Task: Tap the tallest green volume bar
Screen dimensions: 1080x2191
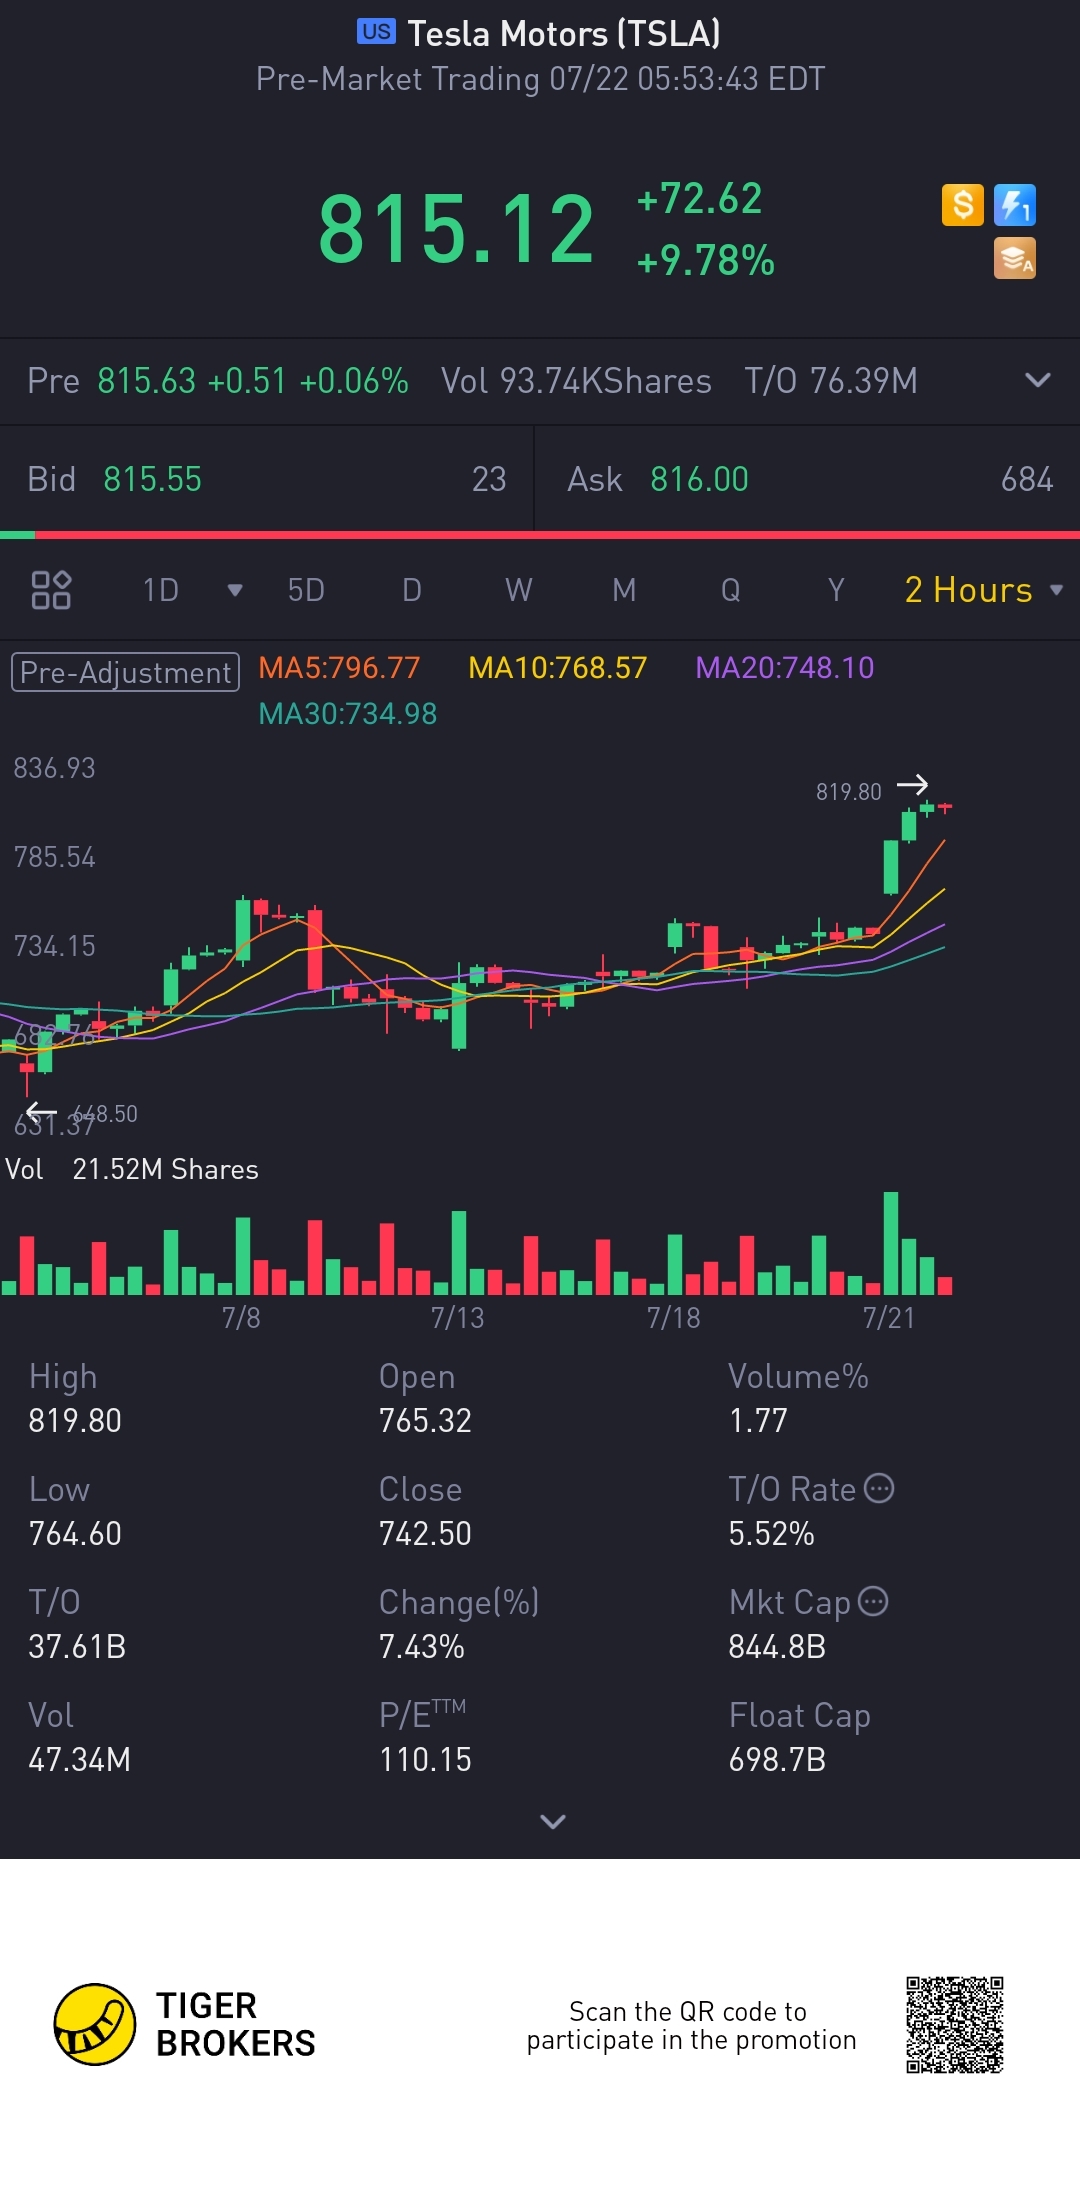Action: 891,1243
